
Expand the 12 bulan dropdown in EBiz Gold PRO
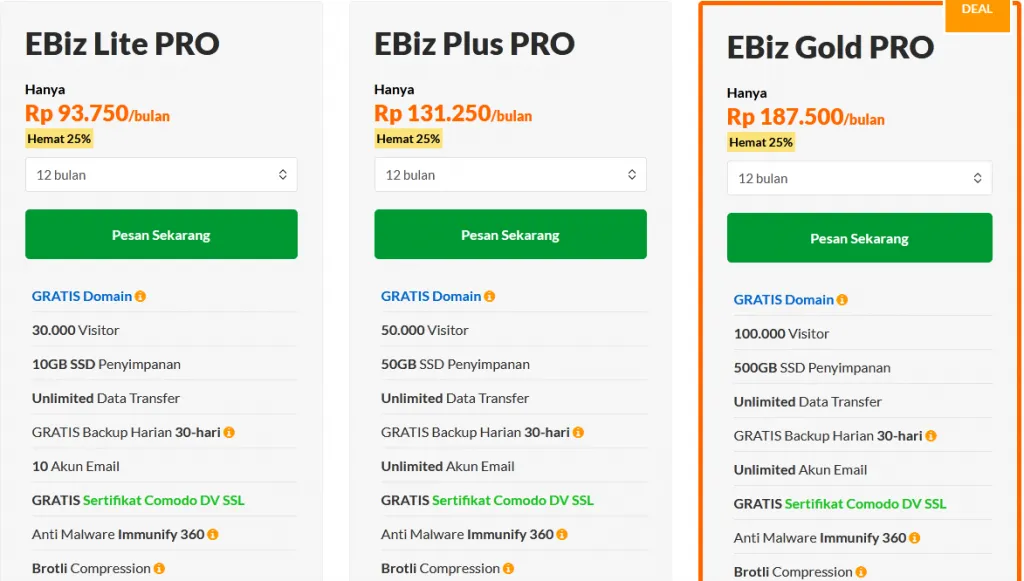[859, 178]
